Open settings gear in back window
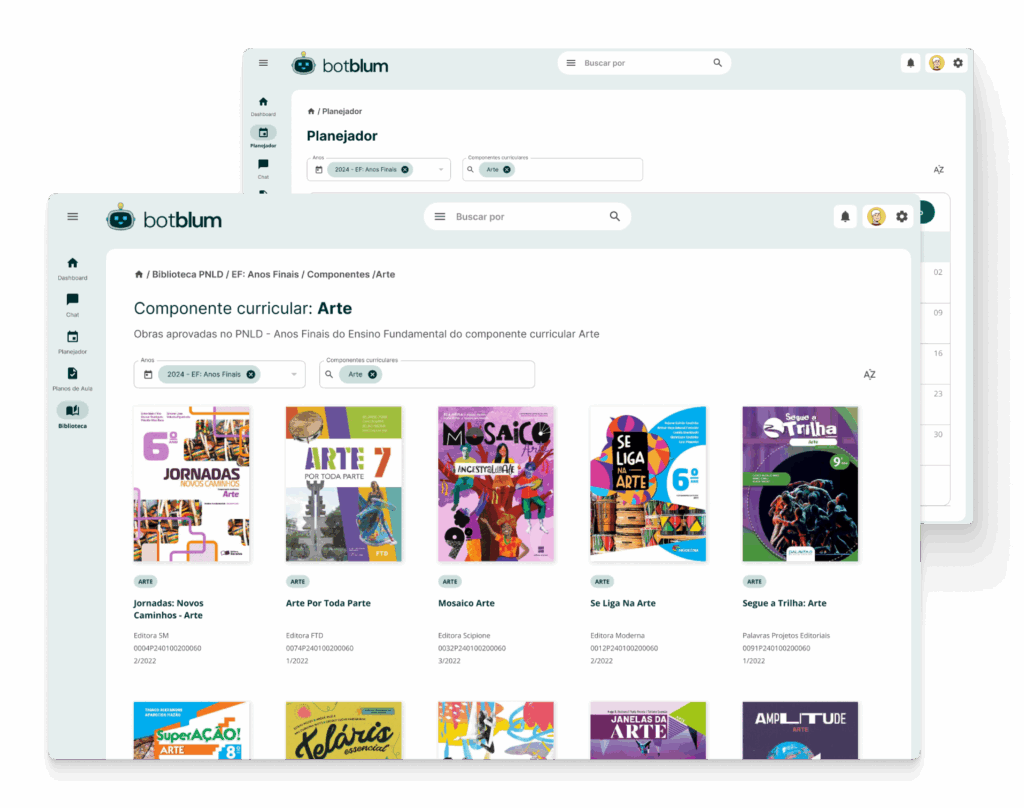Viewport: 1024px width, 808px height. 957,63
